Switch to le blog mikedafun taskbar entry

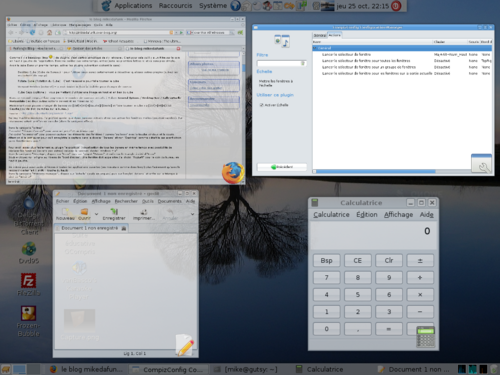(86, 369)
